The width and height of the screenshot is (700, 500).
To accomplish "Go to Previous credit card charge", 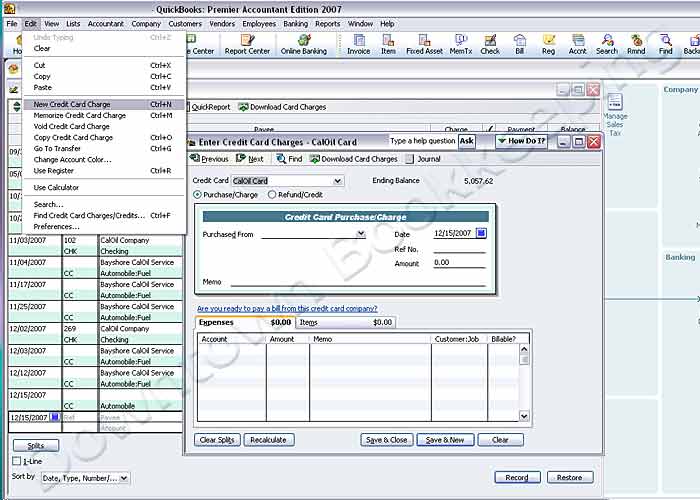I will coord(209,159).
